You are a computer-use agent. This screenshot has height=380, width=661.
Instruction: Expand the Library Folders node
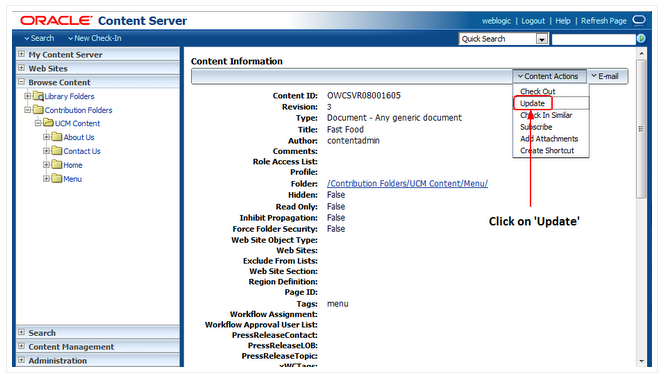click(x=27, y=96)
